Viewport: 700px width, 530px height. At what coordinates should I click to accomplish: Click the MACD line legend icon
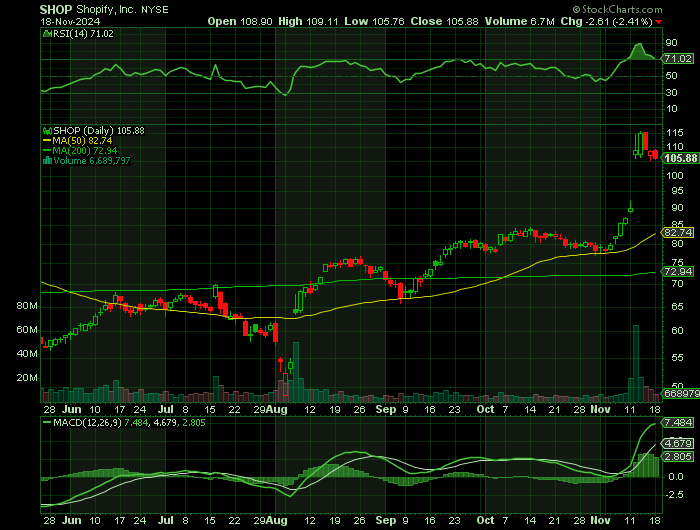point(47,422)
